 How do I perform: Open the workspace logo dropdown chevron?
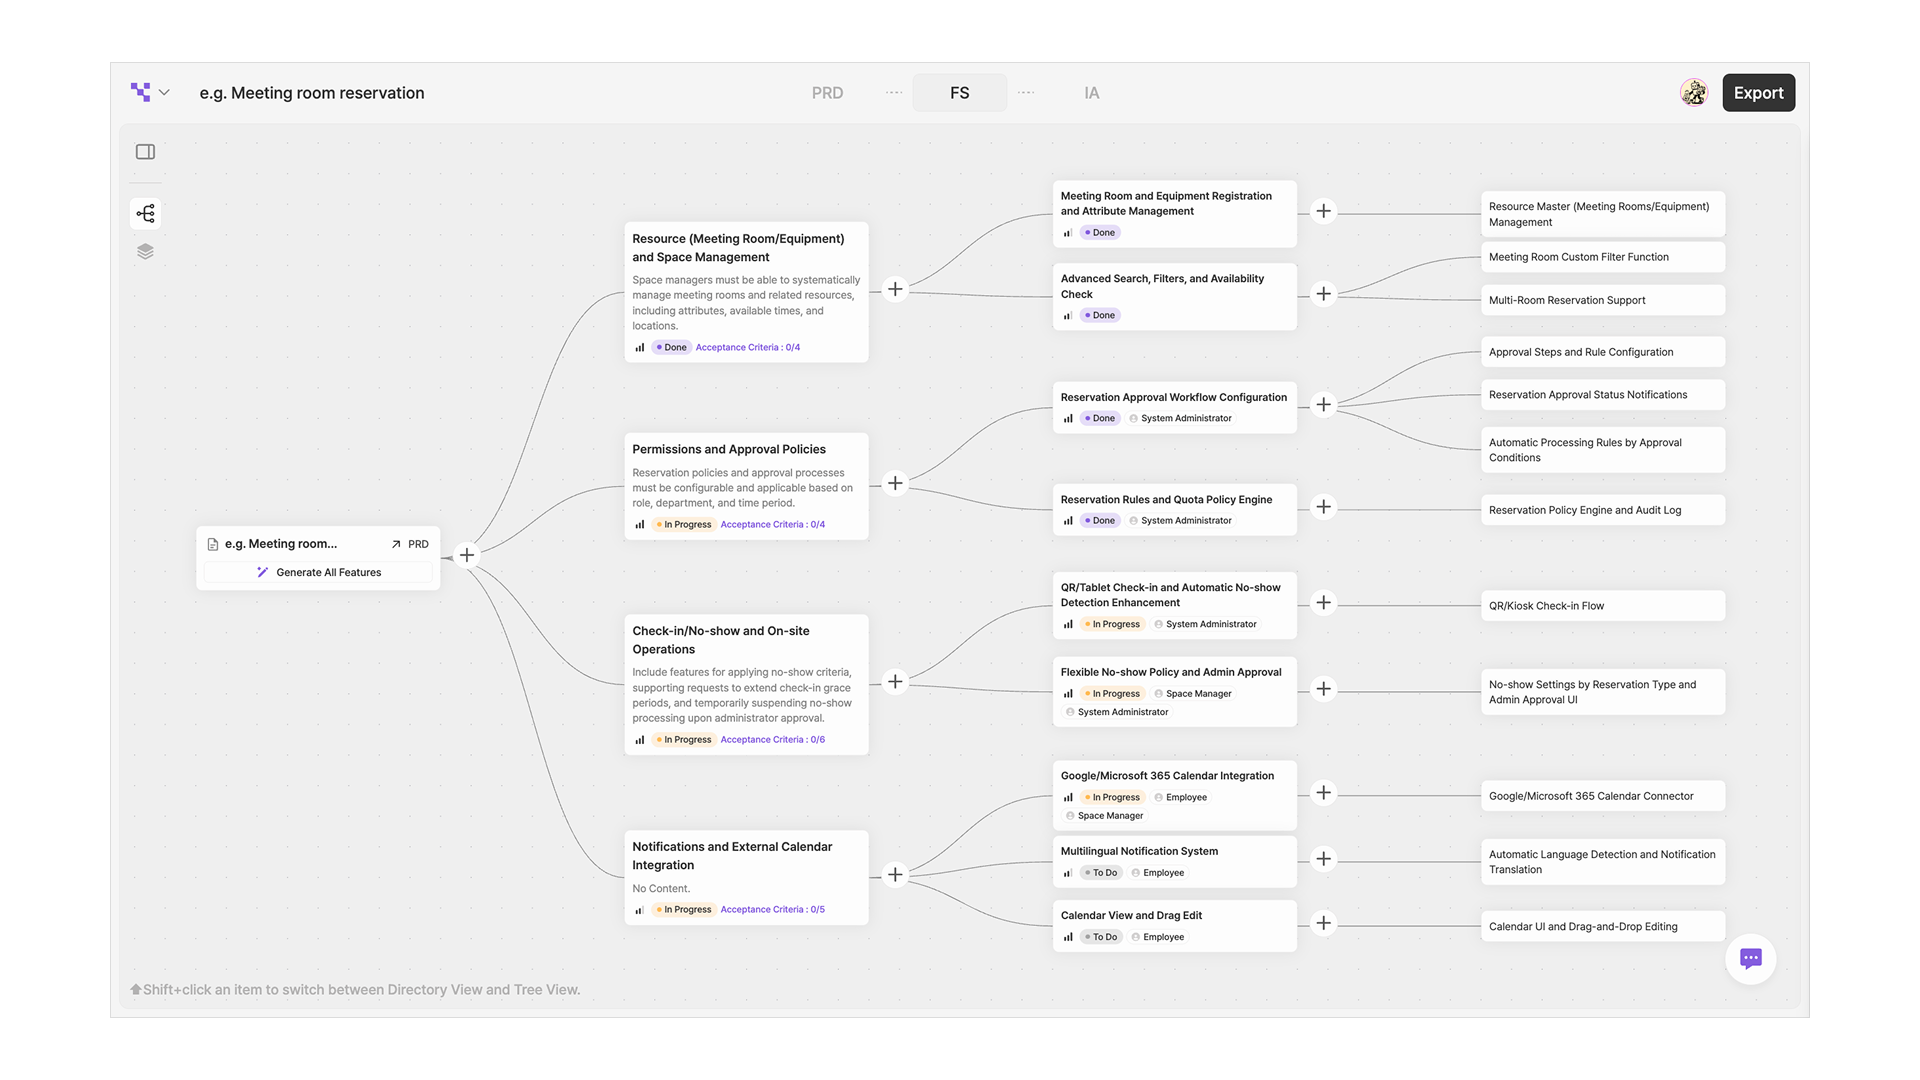164,93
